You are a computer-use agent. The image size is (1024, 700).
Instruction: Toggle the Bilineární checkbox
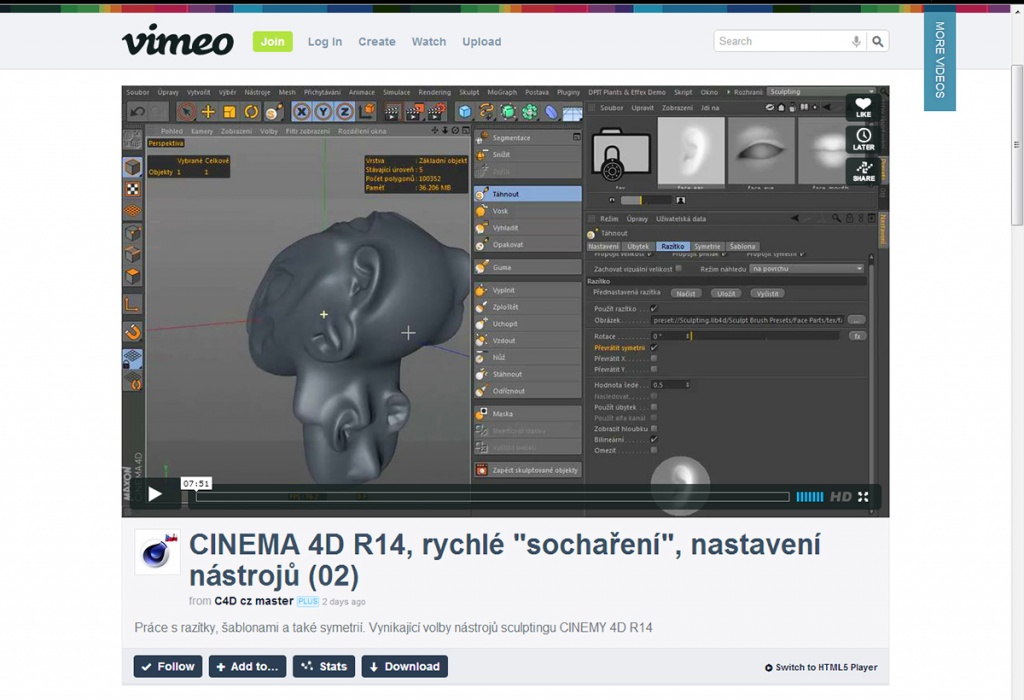pyautogui.click(x=654, y=439)
